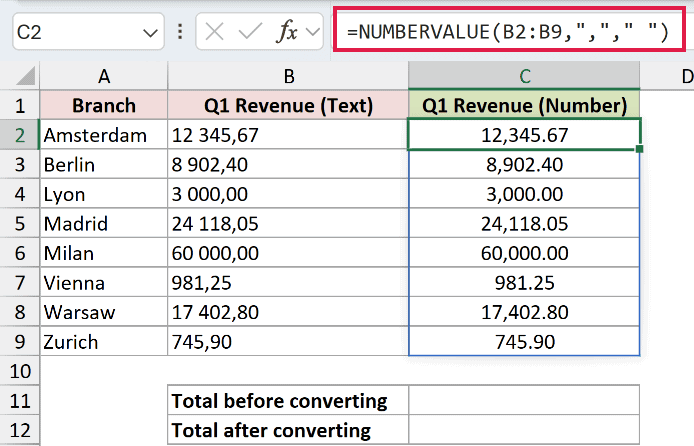Select row 10 header
The height and width of the screenshot is (446, 694).
(19, 371)
